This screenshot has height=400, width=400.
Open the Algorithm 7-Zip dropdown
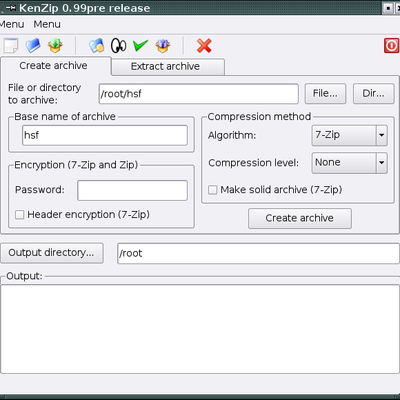point(349,135)
